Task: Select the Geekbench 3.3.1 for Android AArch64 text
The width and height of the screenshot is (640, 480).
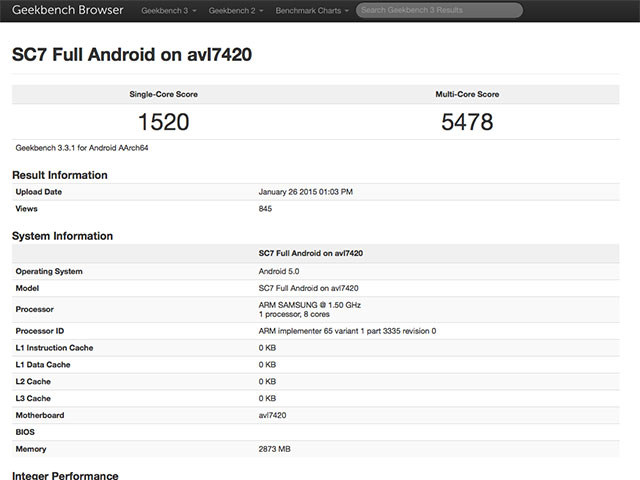Action: 82,148
